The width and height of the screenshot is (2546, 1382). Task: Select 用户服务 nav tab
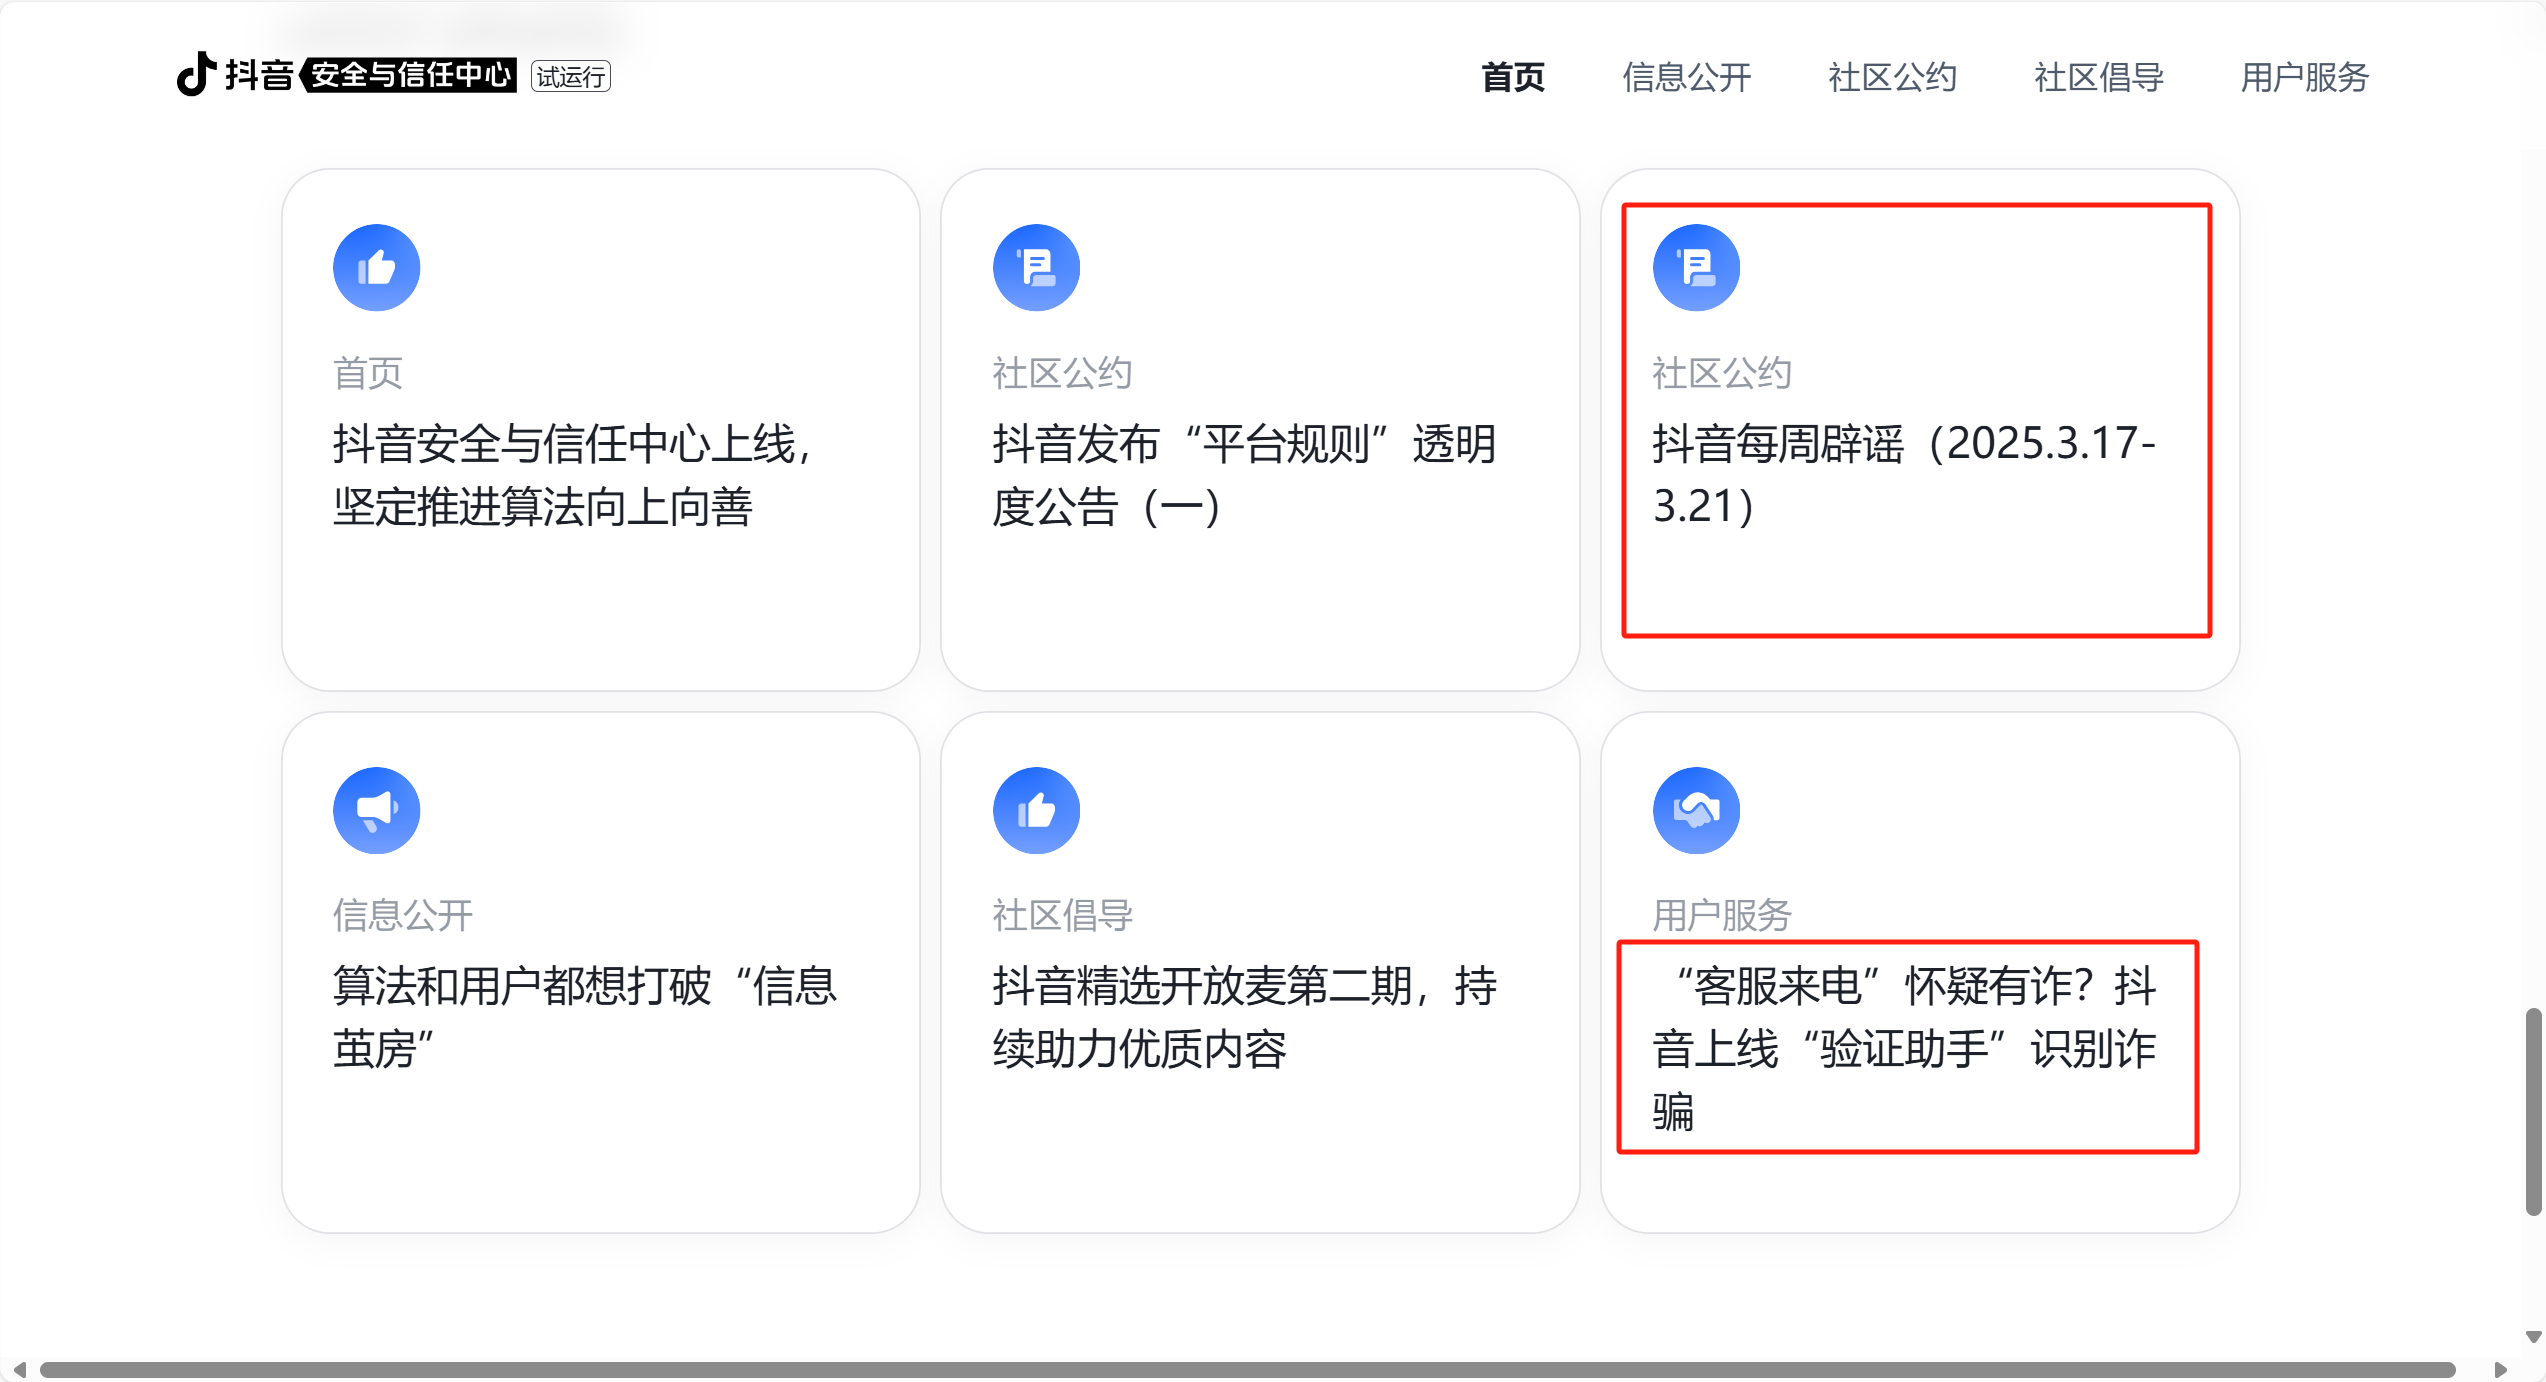(2304, 77)
